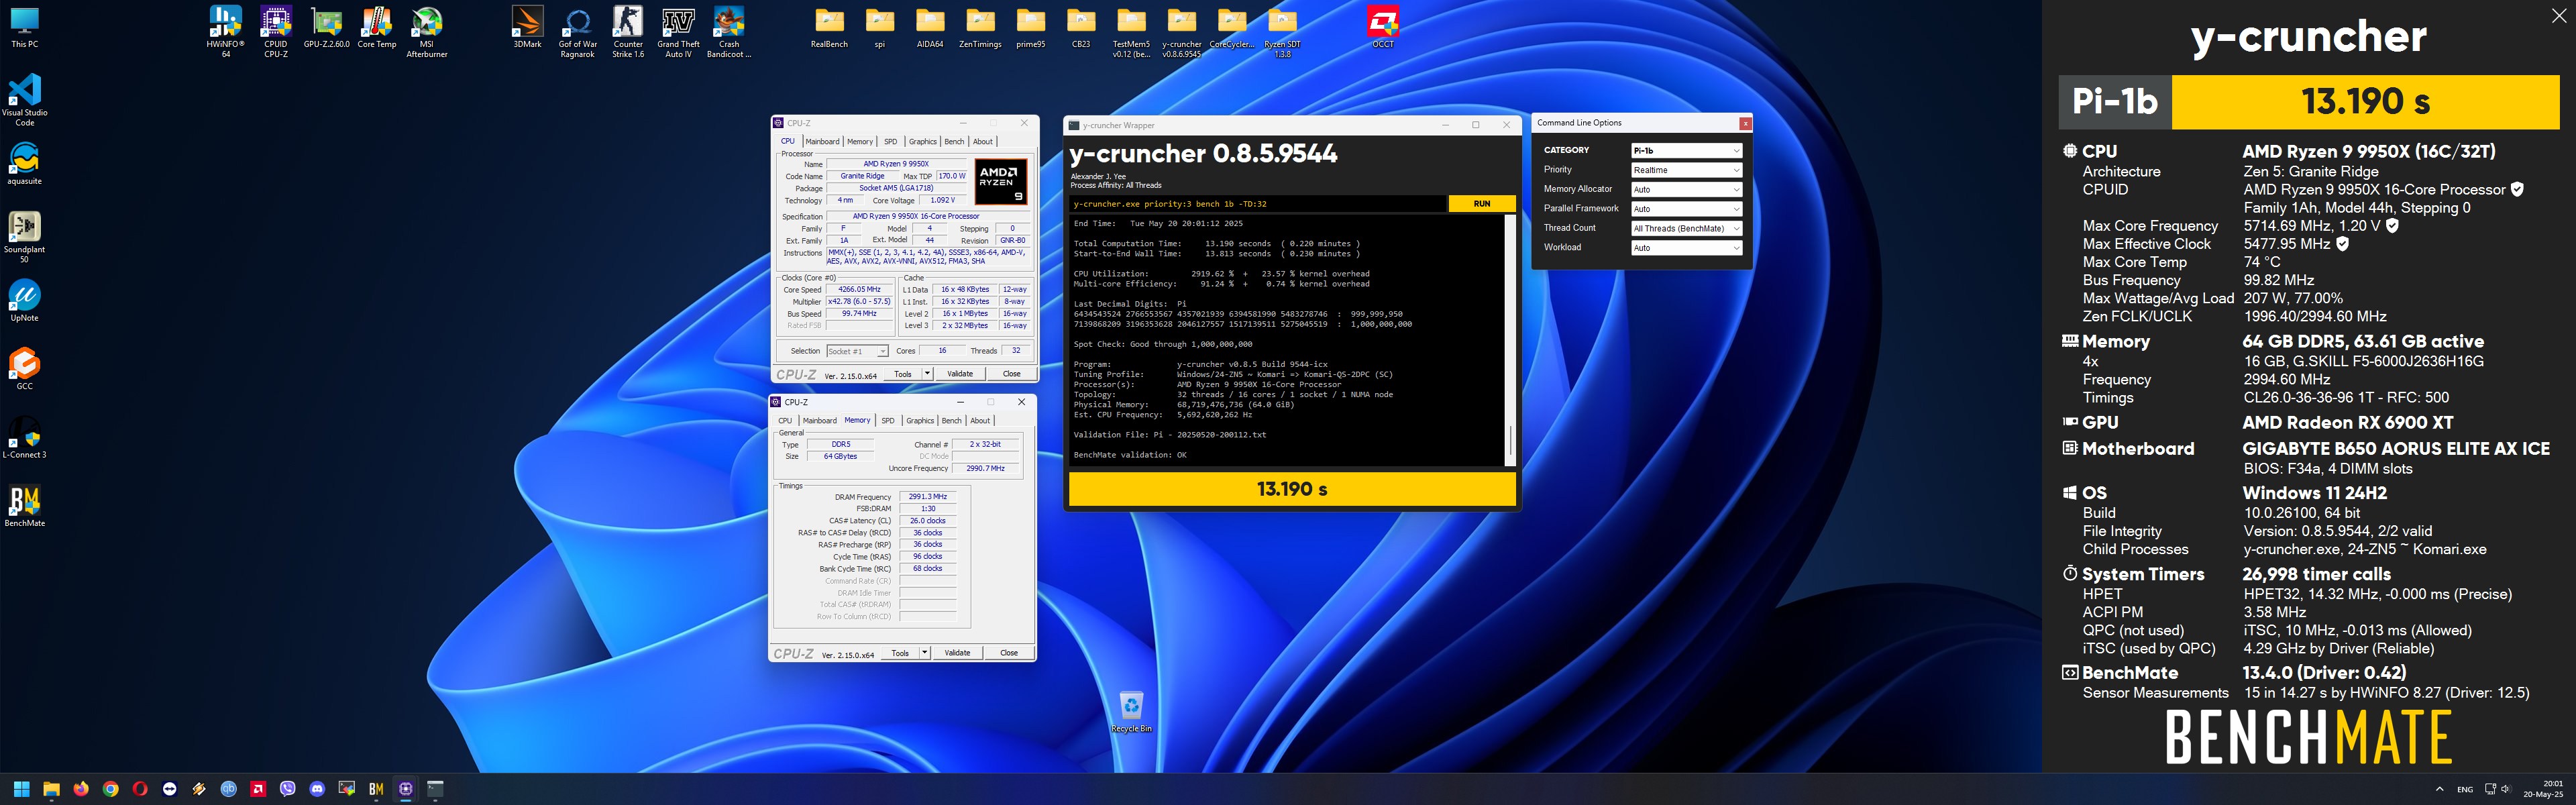Viewport: 2576px width, 805px height.
Task: Click Validate in the upper CPU-Z window
Action: coord(960,374)
